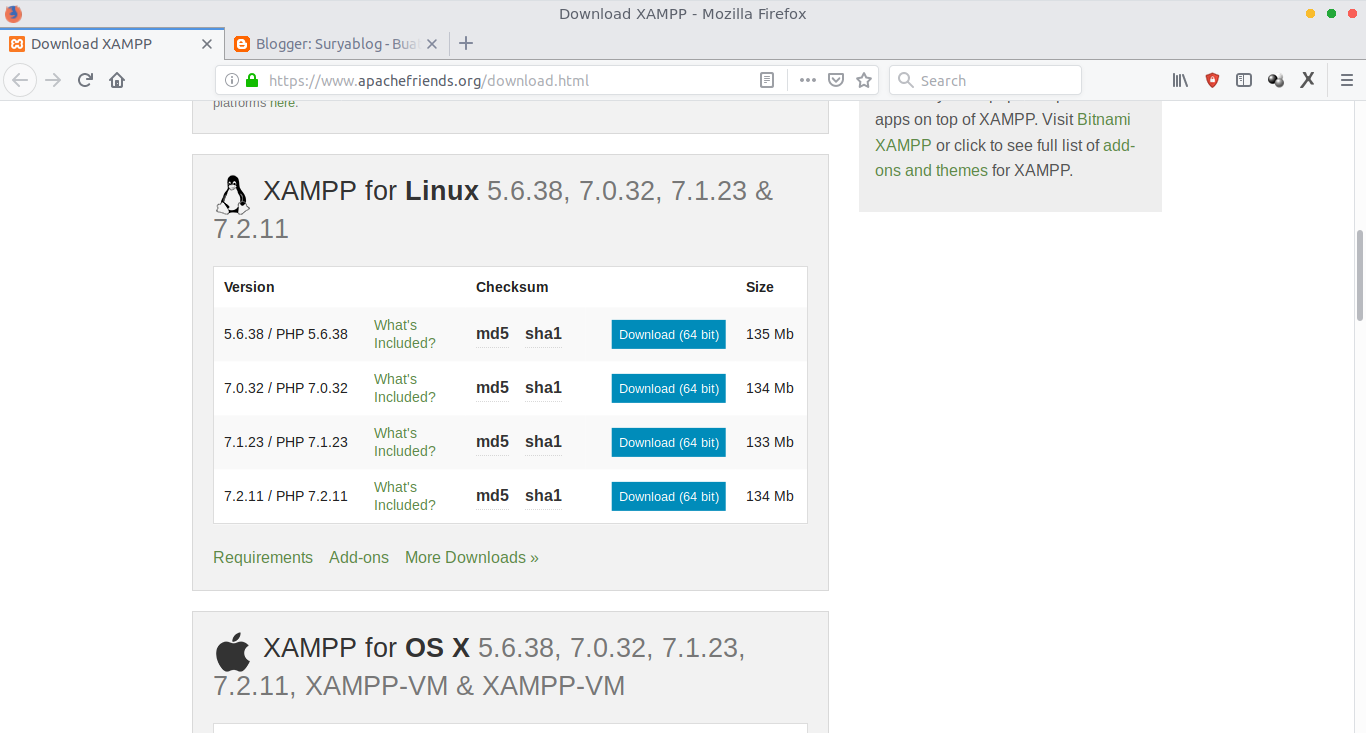
Task: Toggle reader view in address bar
Action: [x=767, y=80]
